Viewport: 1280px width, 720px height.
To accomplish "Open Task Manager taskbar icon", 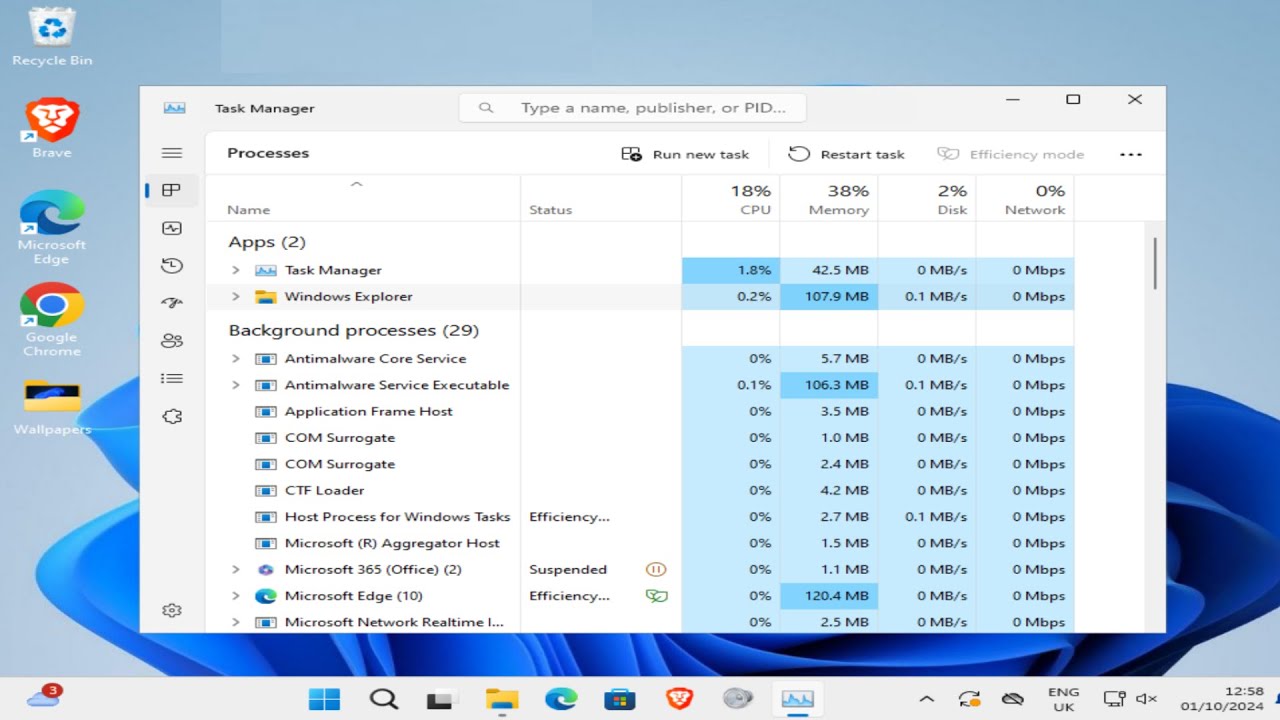I will click(797, 699).
